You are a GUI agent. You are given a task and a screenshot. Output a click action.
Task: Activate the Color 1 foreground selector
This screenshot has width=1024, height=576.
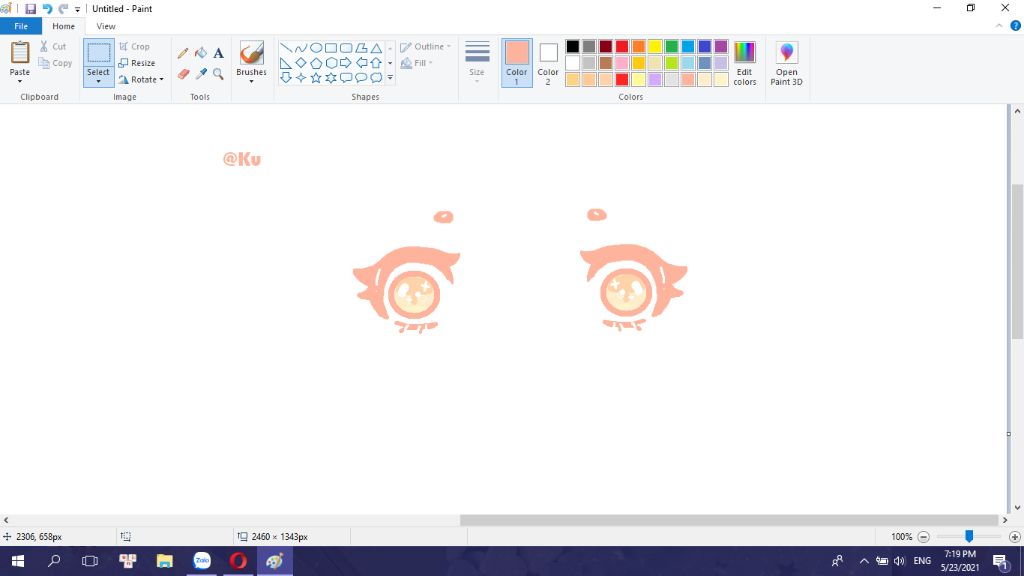(517, 63)
